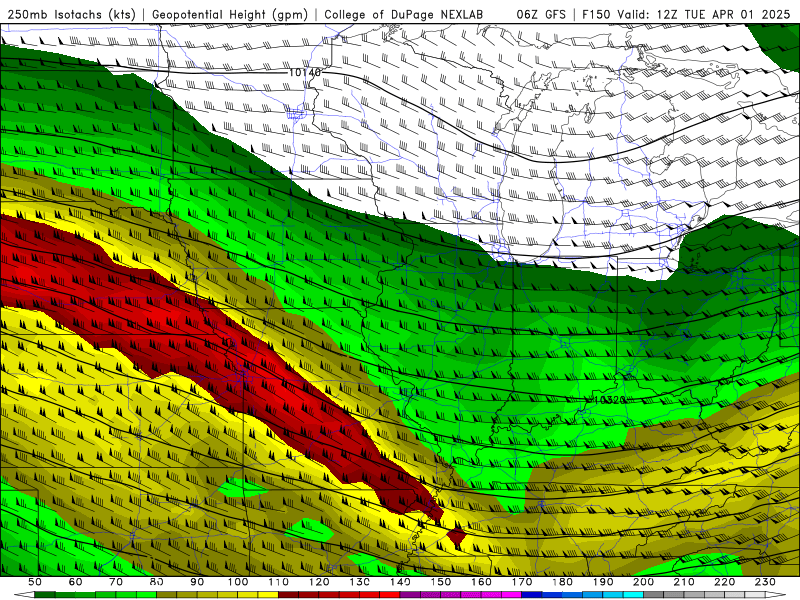Click the 'Geopotential Height (gpm)' title text
The height and width of the screenshot is (600, 800).
230,15
